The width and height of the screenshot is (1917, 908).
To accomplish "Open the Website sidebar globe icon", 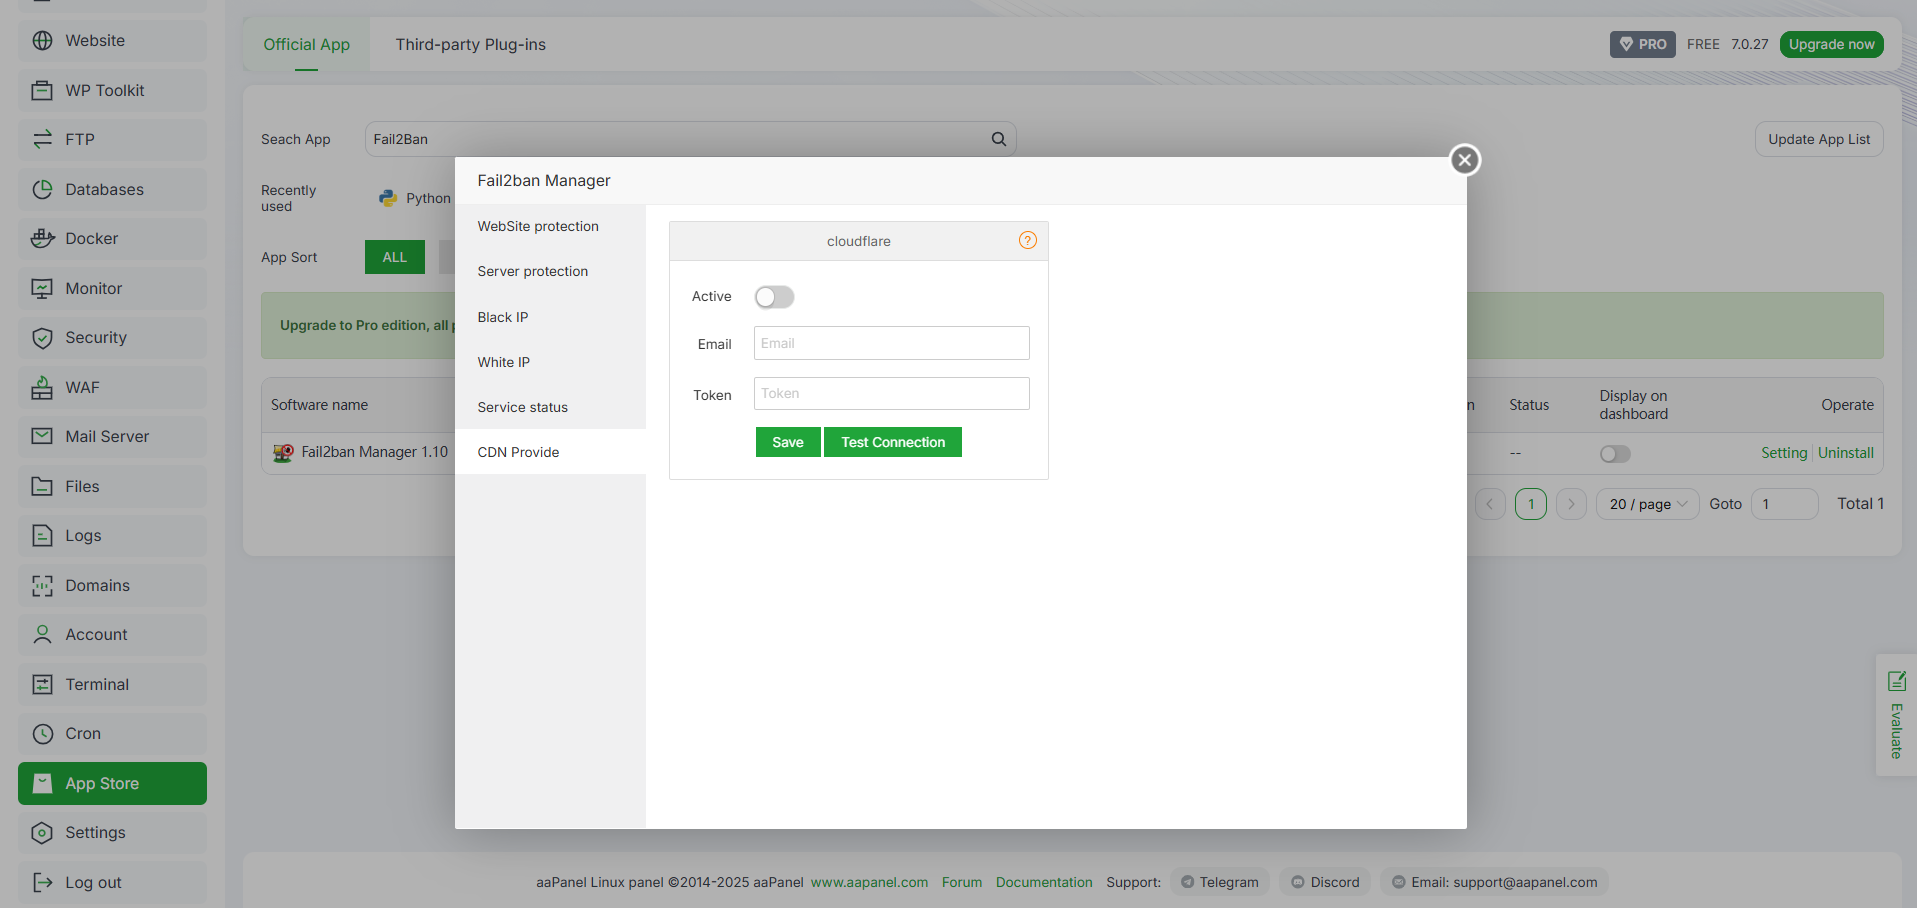I will pos(42,41).
